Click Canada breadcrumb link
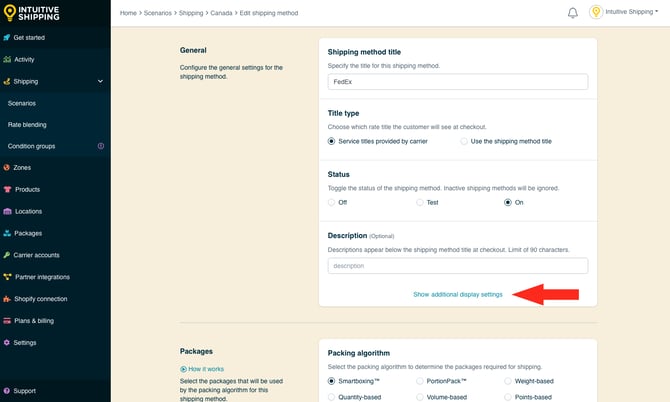Screen dimensions: 670x402 pyautogui.click(x=221, y=13)
